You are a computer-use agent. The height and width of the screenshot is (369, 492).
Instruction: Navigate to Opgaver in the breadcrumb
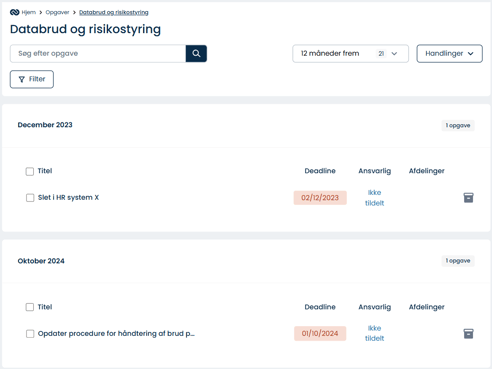(57, 12)
